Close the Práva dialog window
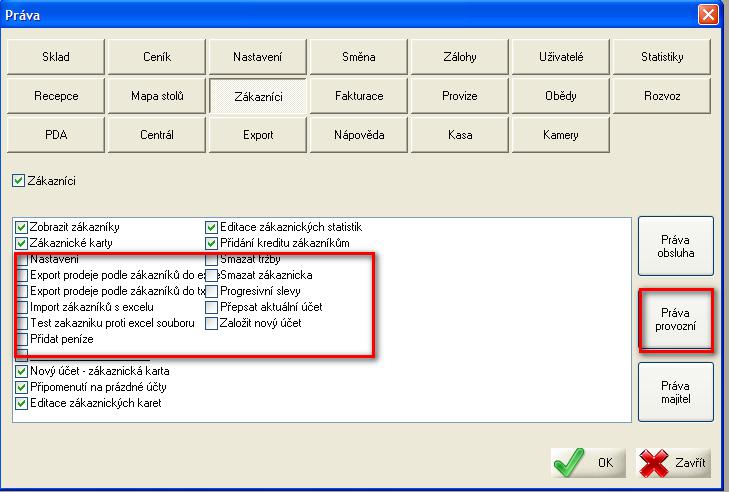The image size is (729, 492). [x=707, y=14]
